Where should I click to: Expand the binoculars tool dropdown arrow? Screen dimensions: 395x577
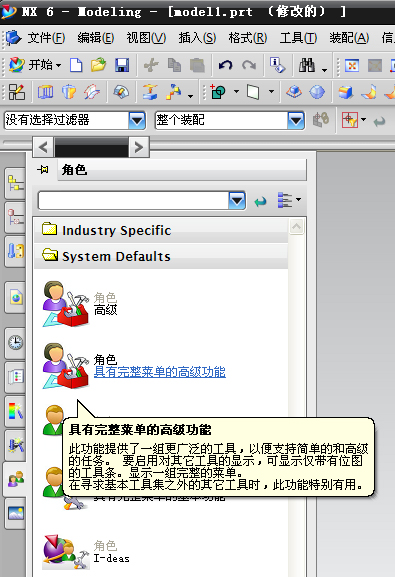pyautogui.click(x=324, y=69)
